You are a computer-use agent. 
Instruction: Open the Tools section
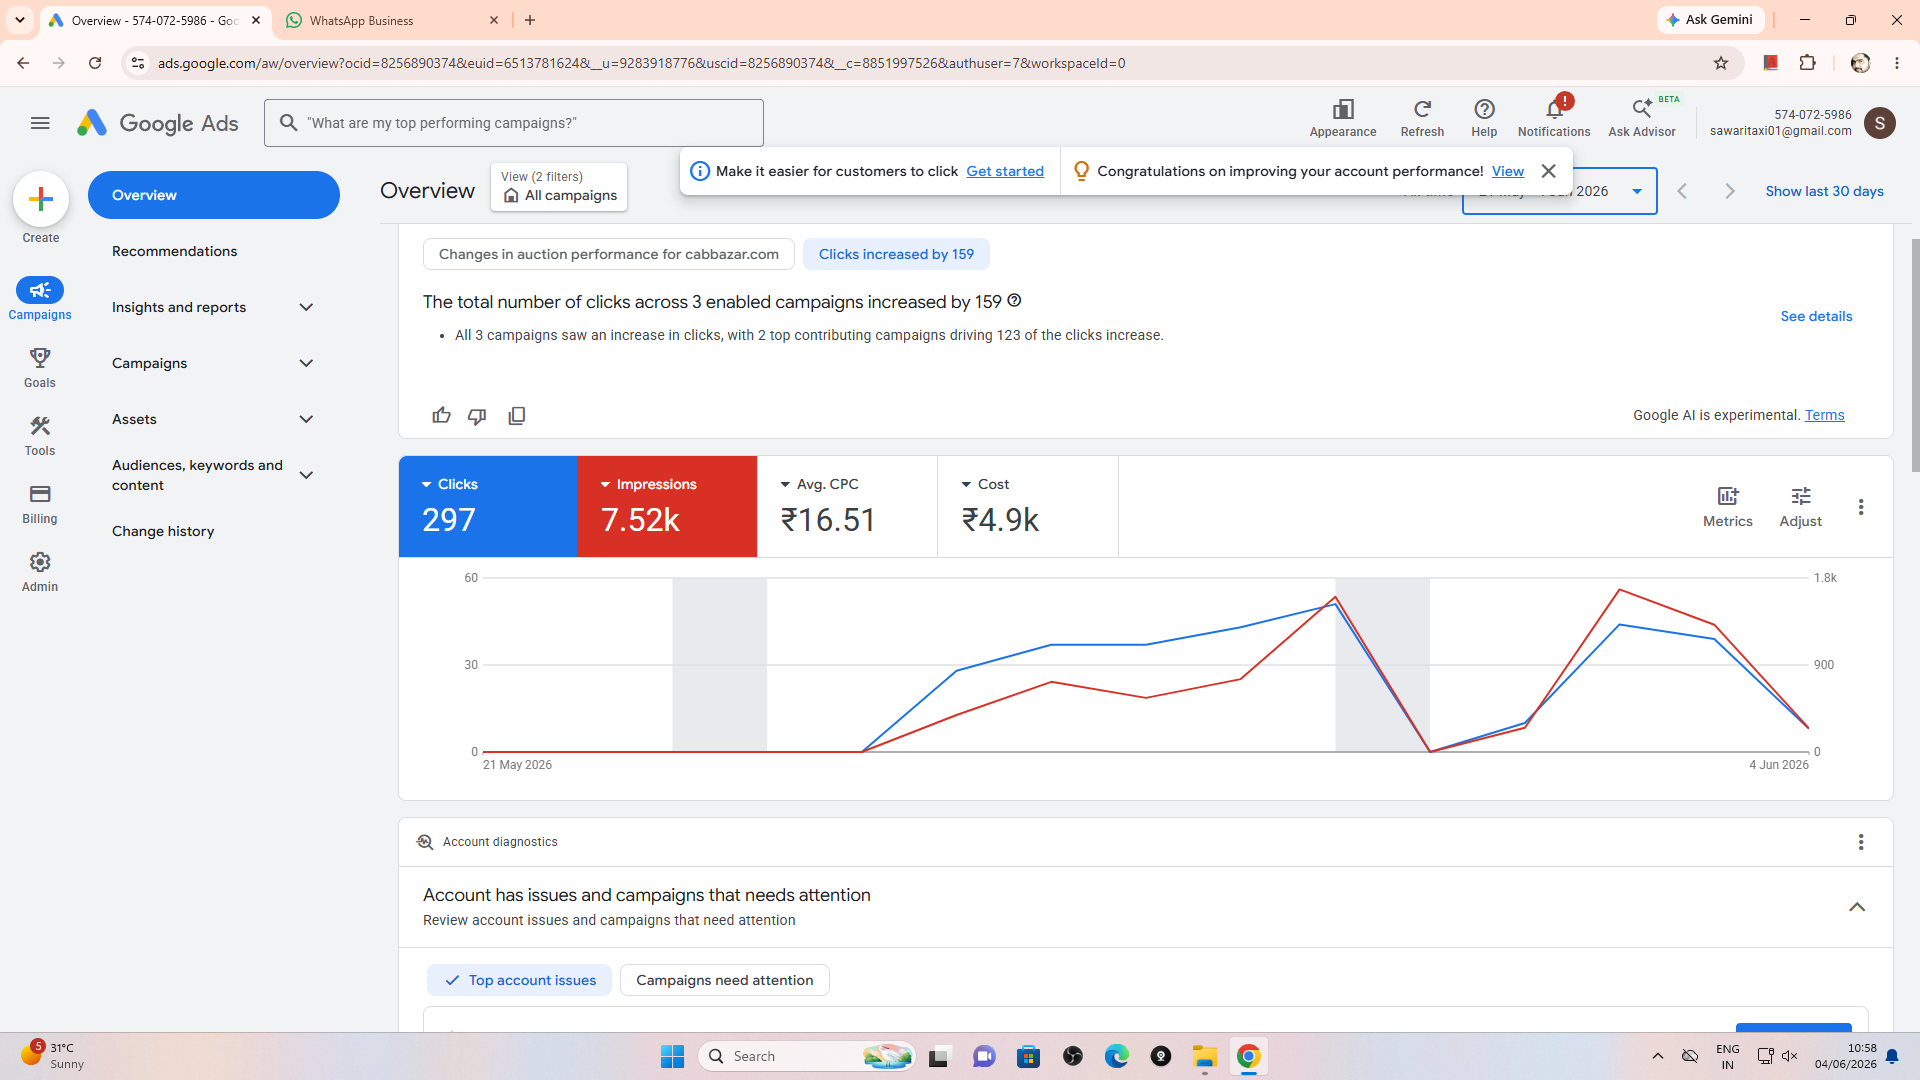[x=40, y=435]
